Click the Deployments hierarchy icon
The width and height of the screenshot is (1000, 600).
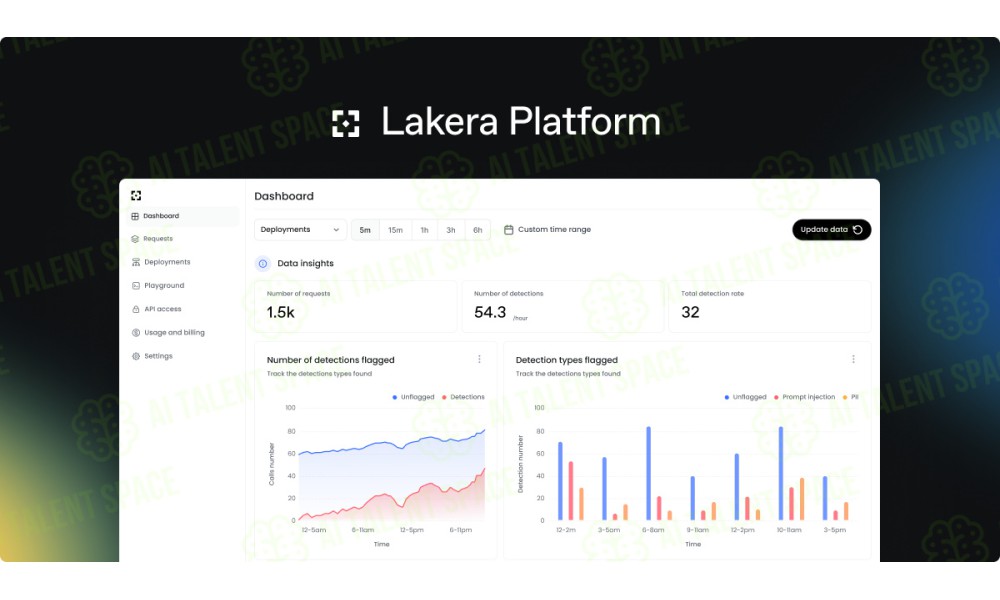(x=135, y=262)
